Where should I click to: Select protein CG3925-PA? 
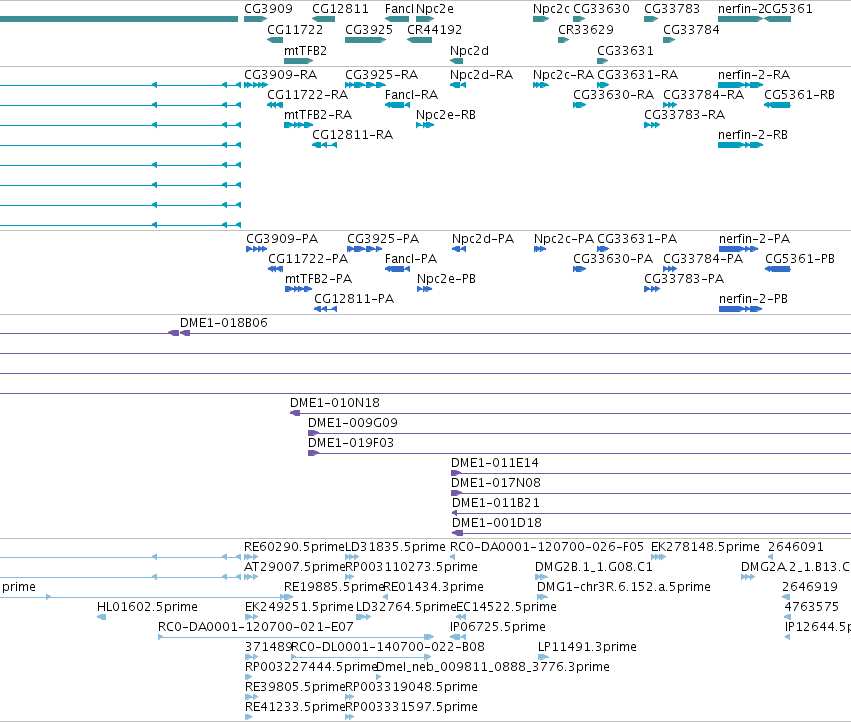point(365,249)
